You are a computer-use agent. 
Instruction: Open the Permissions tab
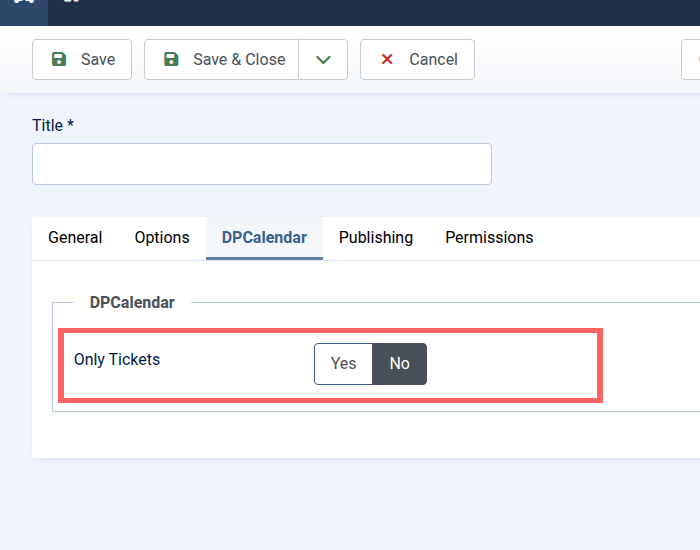489,238
